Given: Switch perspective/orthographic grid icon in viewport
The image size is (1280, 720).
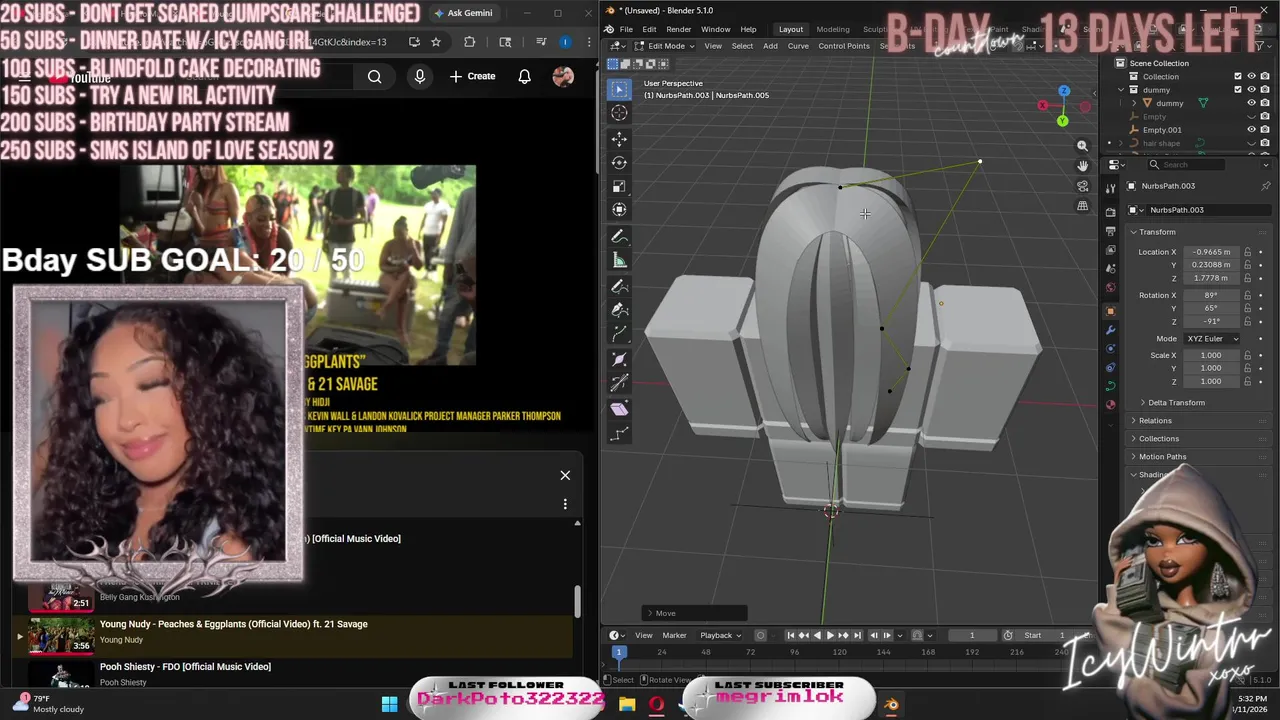Looking at the screenshot, I should coord(1082,206).
